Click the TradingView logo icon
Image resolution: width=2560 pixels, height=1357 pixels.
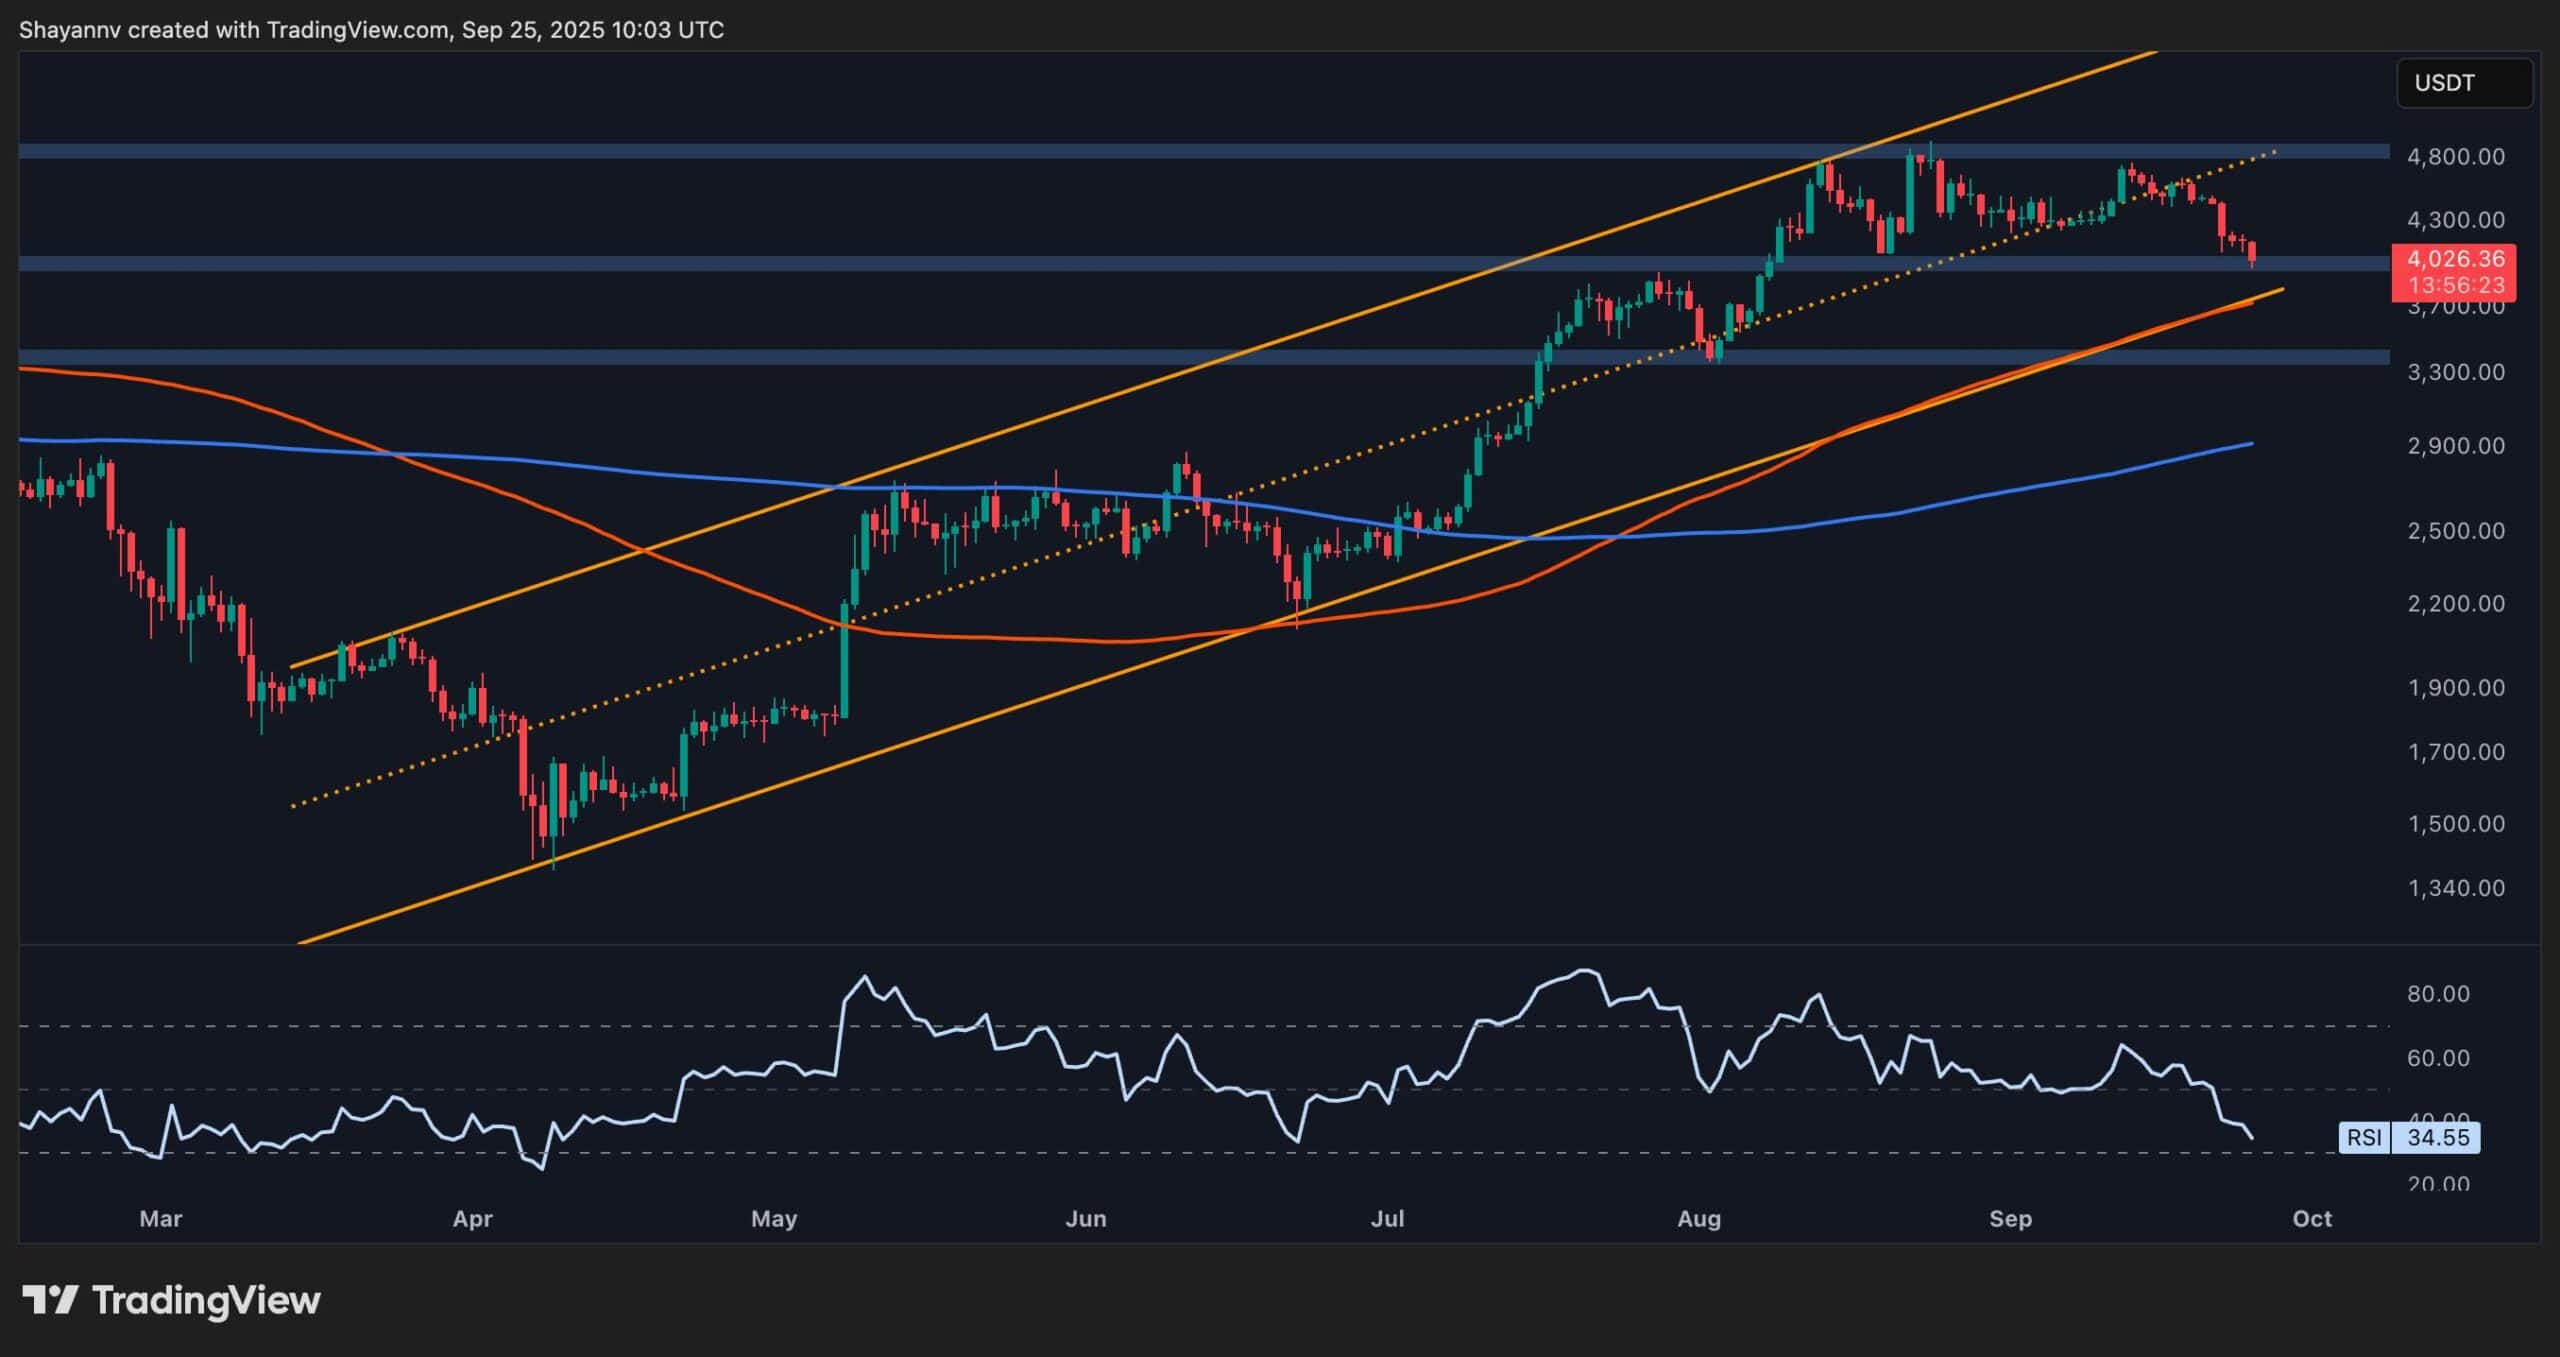click(x=50, y=1300)
